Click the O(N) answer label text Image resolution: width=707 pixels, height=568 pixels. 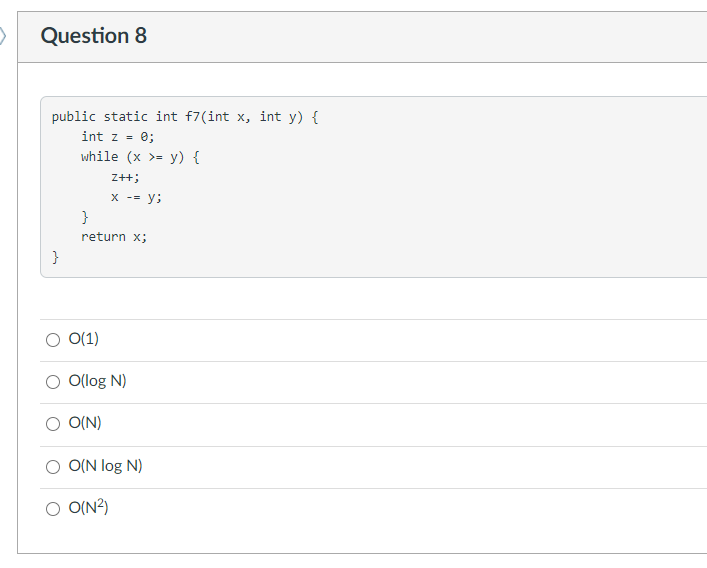click(85, 423)
